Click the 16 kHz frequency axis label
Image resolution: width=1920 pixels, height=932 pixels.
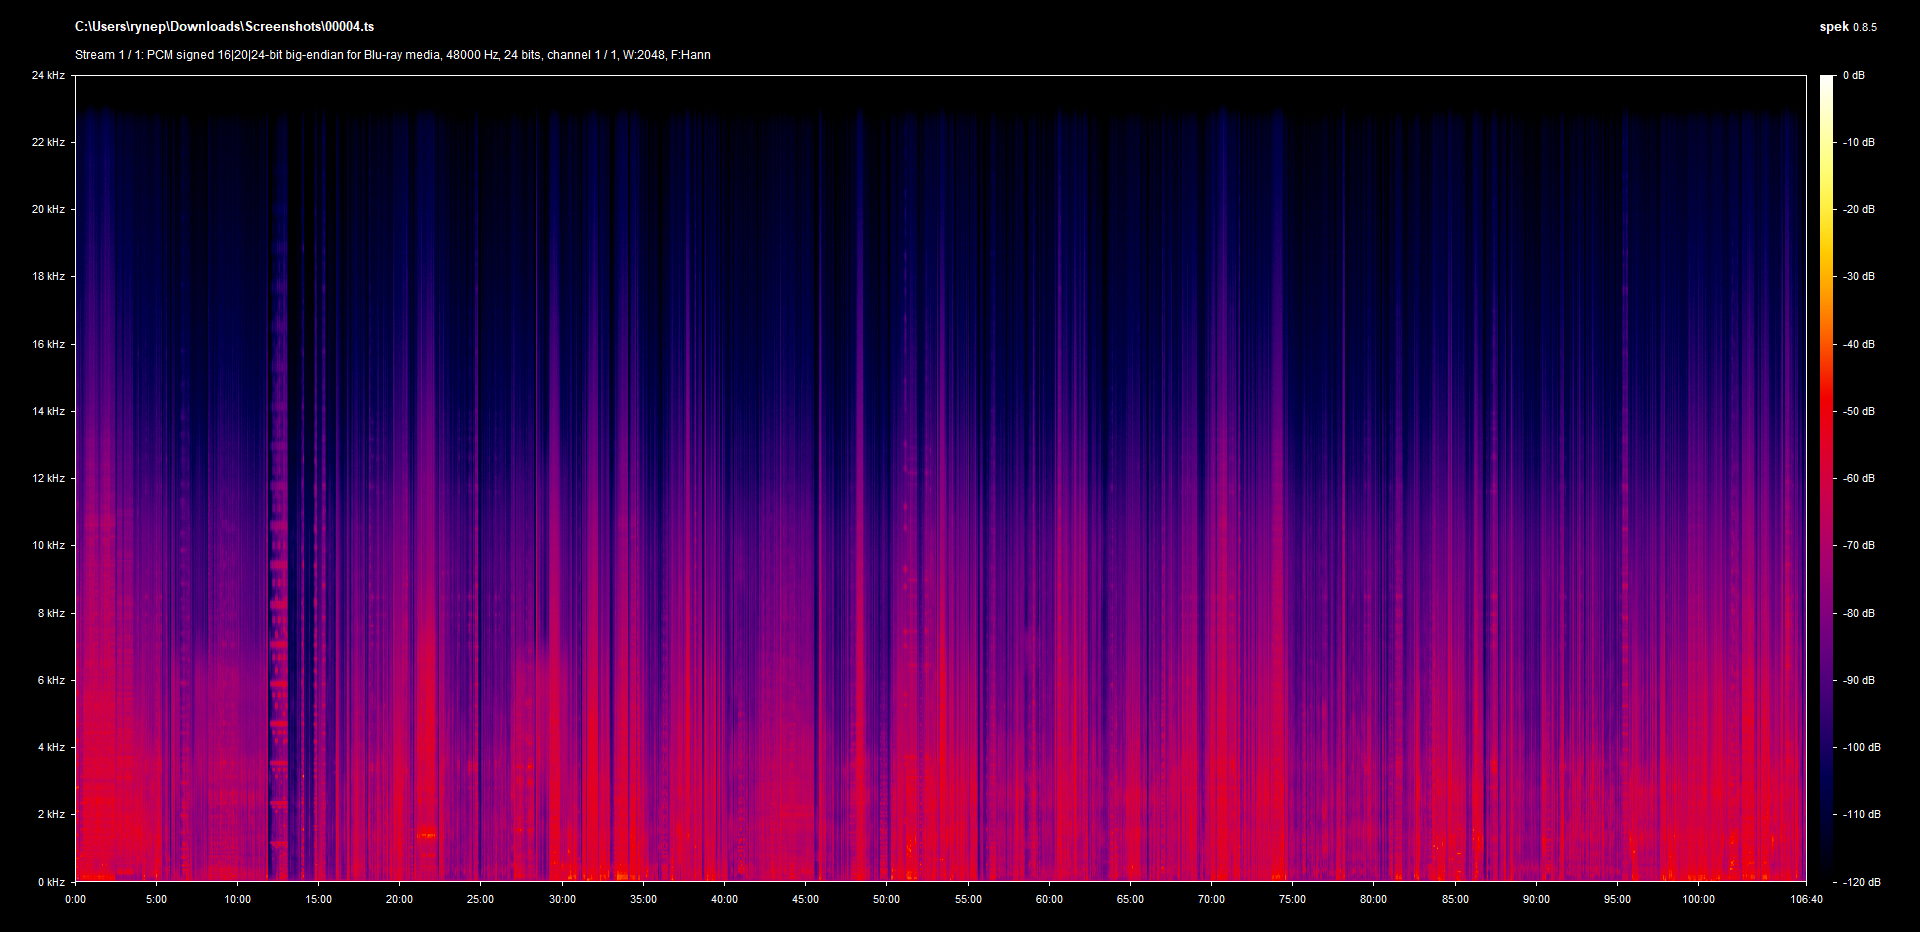click(48, 344)
